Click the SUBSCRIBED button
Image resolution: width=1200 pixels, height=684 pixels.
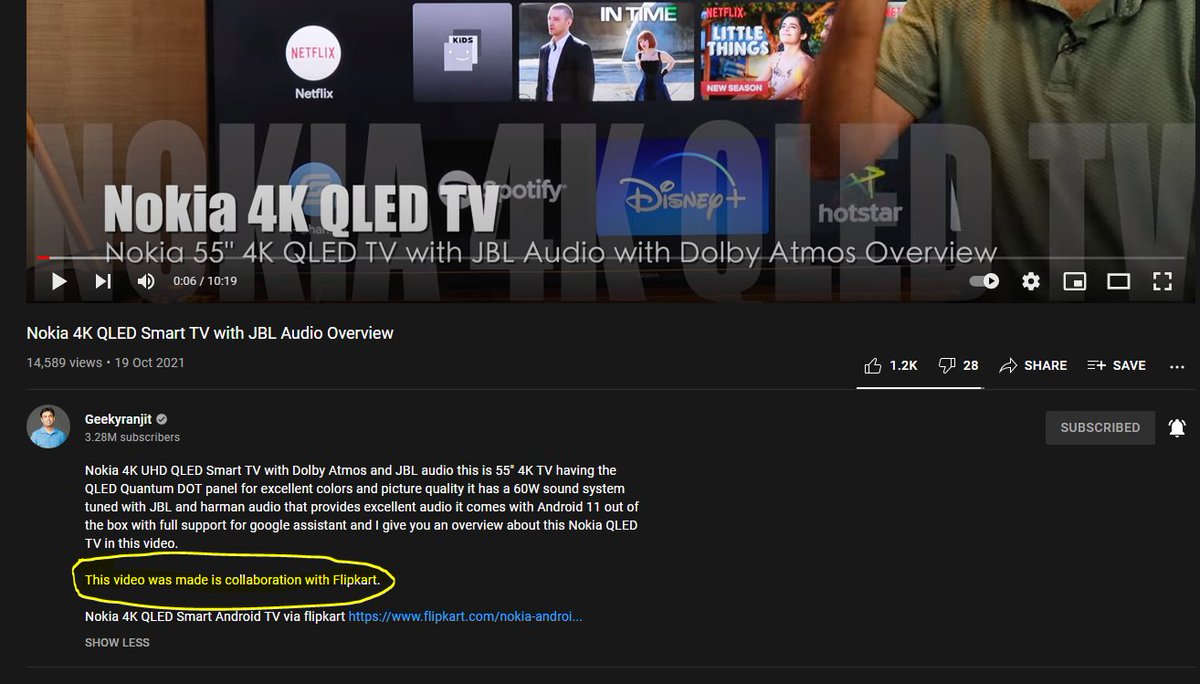click(x=1100, y=427)
